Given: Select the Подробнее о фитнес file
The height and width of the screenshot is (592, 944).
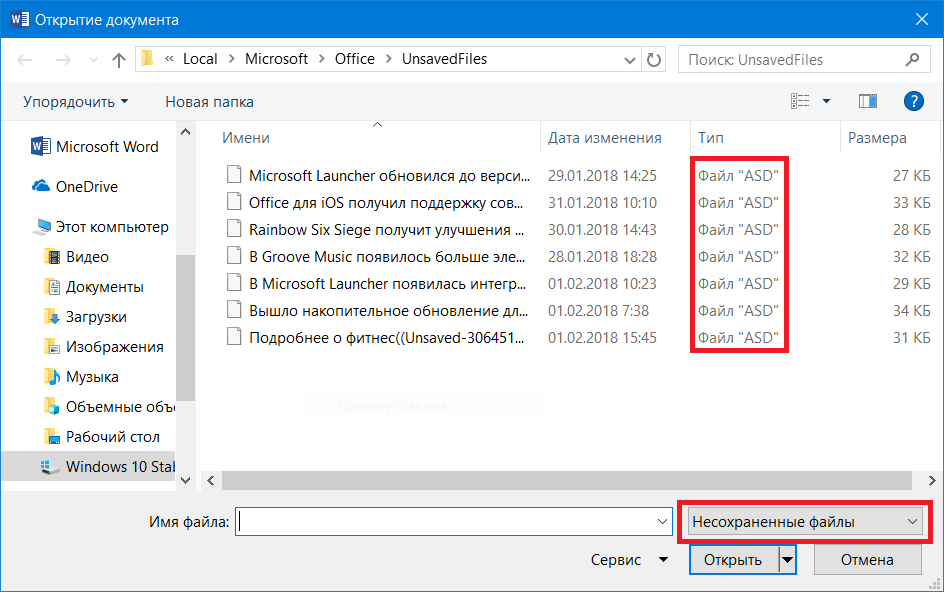Looking at the screenshot, I should tap(387, 338).
